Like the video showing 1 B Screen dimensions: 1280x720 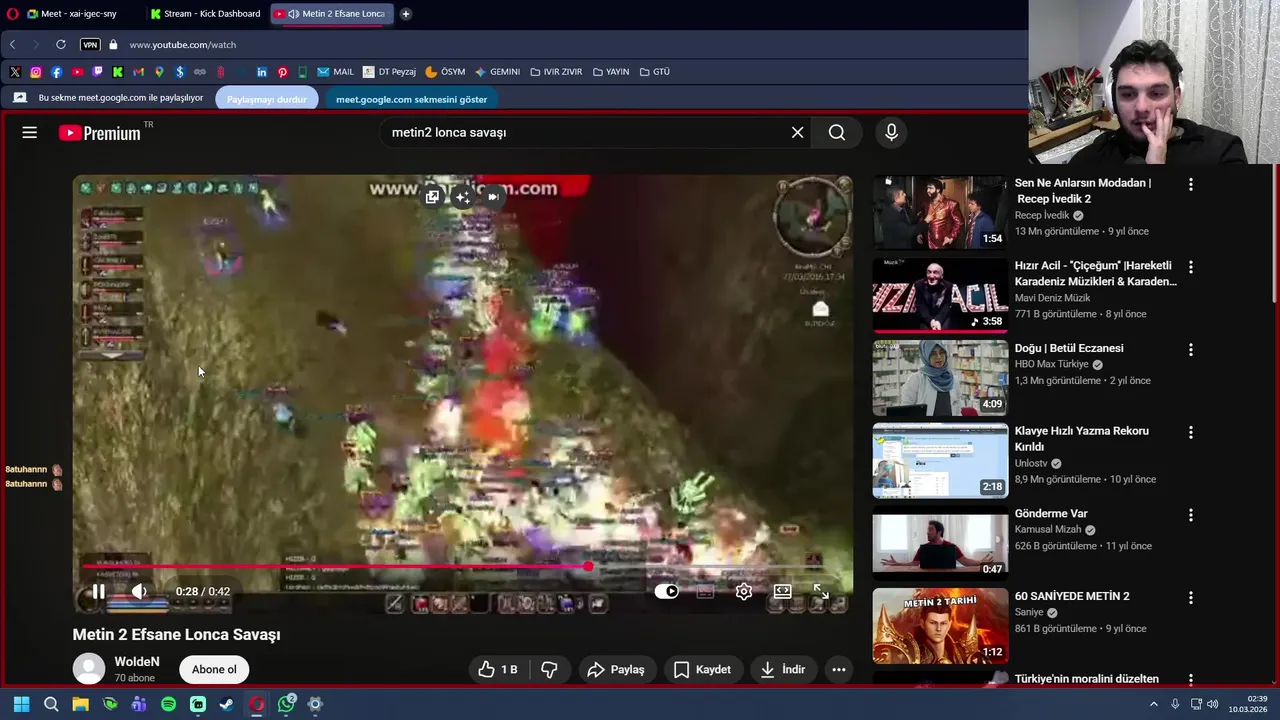coord(497,669)
